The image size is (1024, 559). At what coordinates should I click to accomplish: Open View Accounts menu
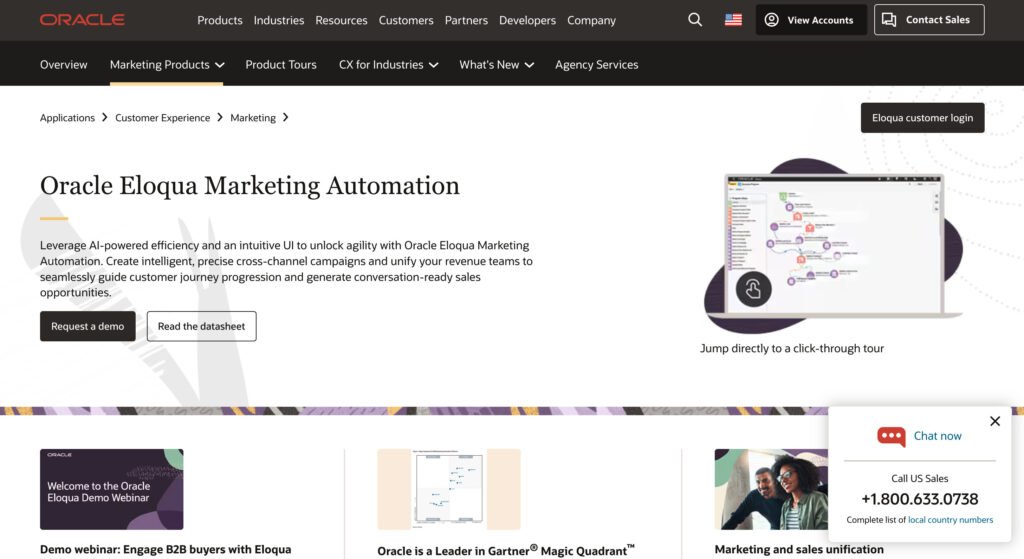pyautogui.click(x=810, y=20)
